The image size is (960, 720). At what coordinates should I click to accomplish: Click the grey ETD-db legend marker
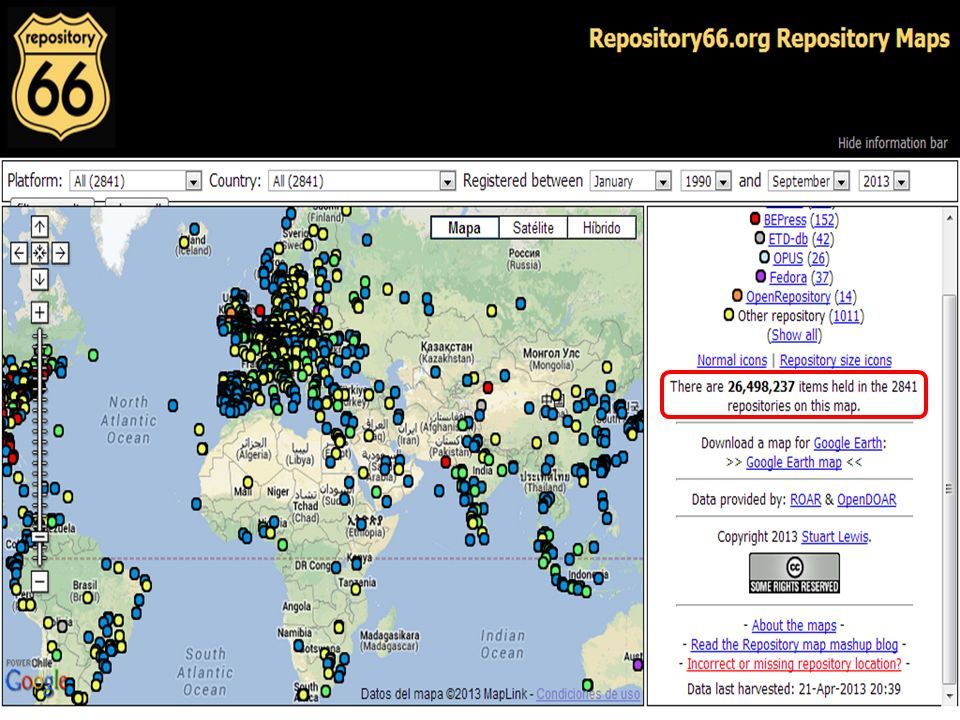(760, 238)
